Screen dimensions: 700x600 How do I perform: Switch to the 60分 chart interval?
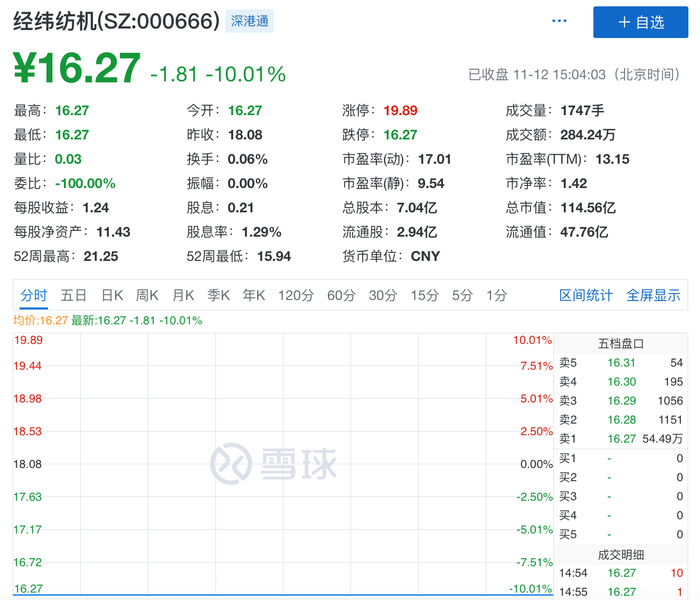point(341,295)
